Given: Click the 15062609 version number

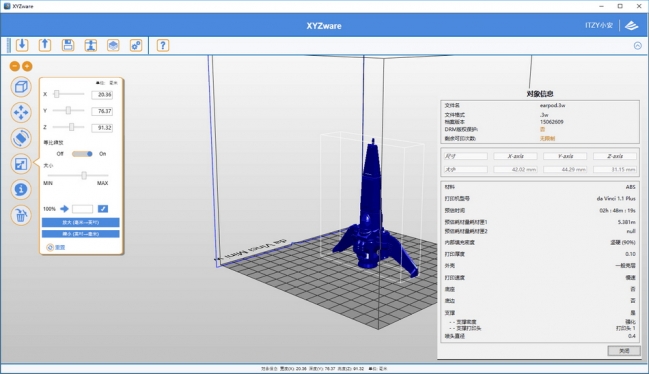Looking at the screenshot, I should [x=551, y=122].
